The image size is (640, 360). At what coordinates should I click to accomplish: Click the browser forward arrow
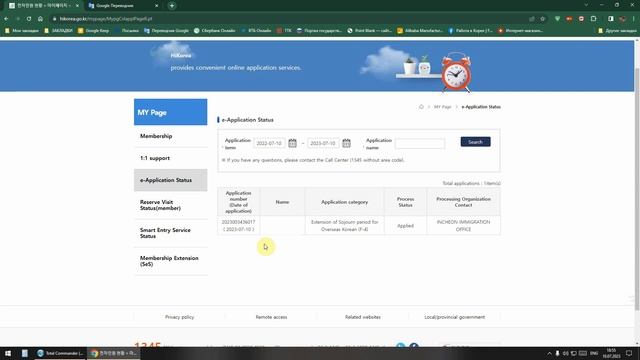click(18, 19)
